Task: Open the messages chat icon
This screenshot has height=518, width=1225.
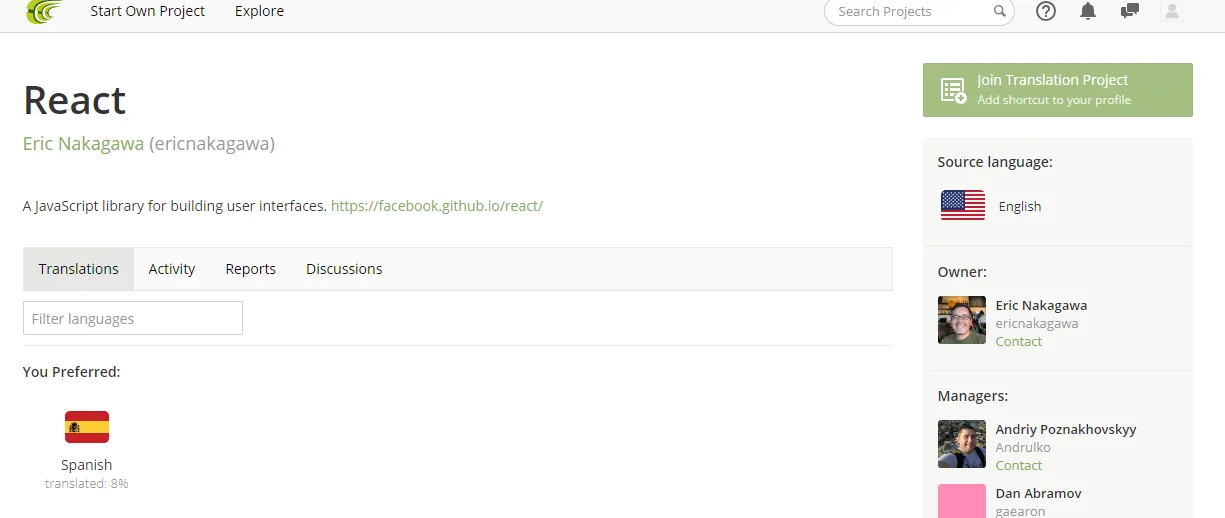Action: (1130, 11)
